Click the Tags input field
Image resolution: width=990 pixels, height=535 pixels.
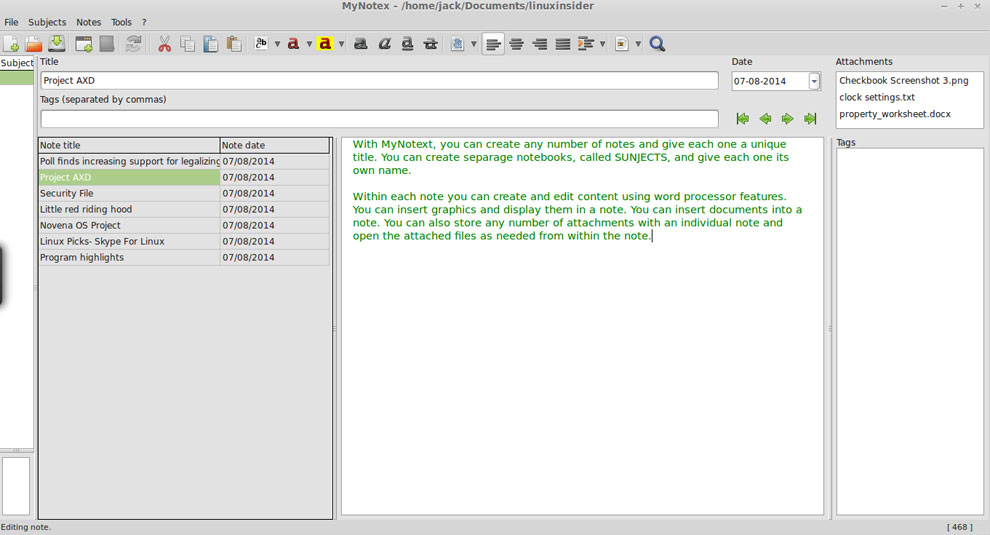tap(379, 119)
